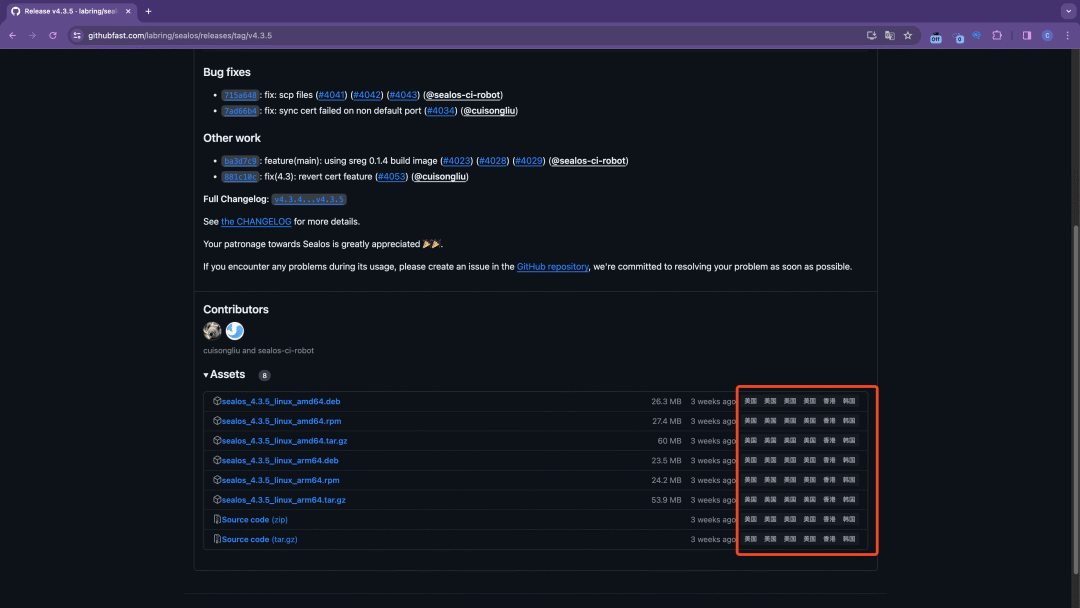Viewport: 1080px width, 608px height.
Task: Click the install app icon in address bar
Action: point(871,35)
